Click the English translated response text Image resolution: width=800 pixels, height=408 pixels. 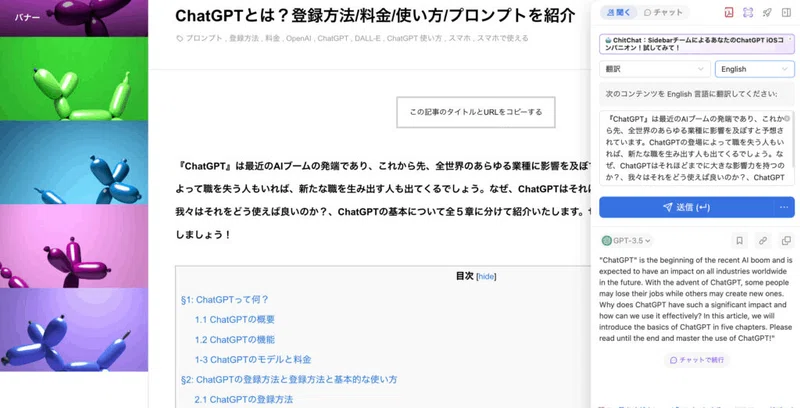click(696, 299)
